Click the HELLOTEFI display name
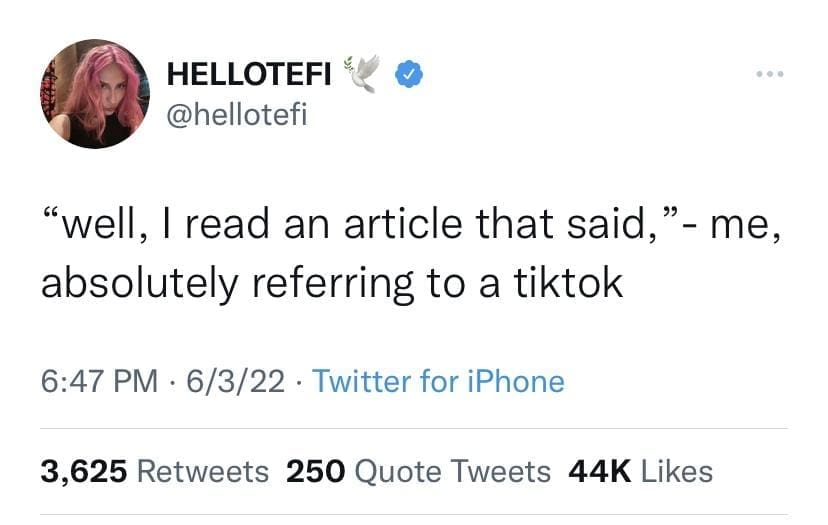 250,74
